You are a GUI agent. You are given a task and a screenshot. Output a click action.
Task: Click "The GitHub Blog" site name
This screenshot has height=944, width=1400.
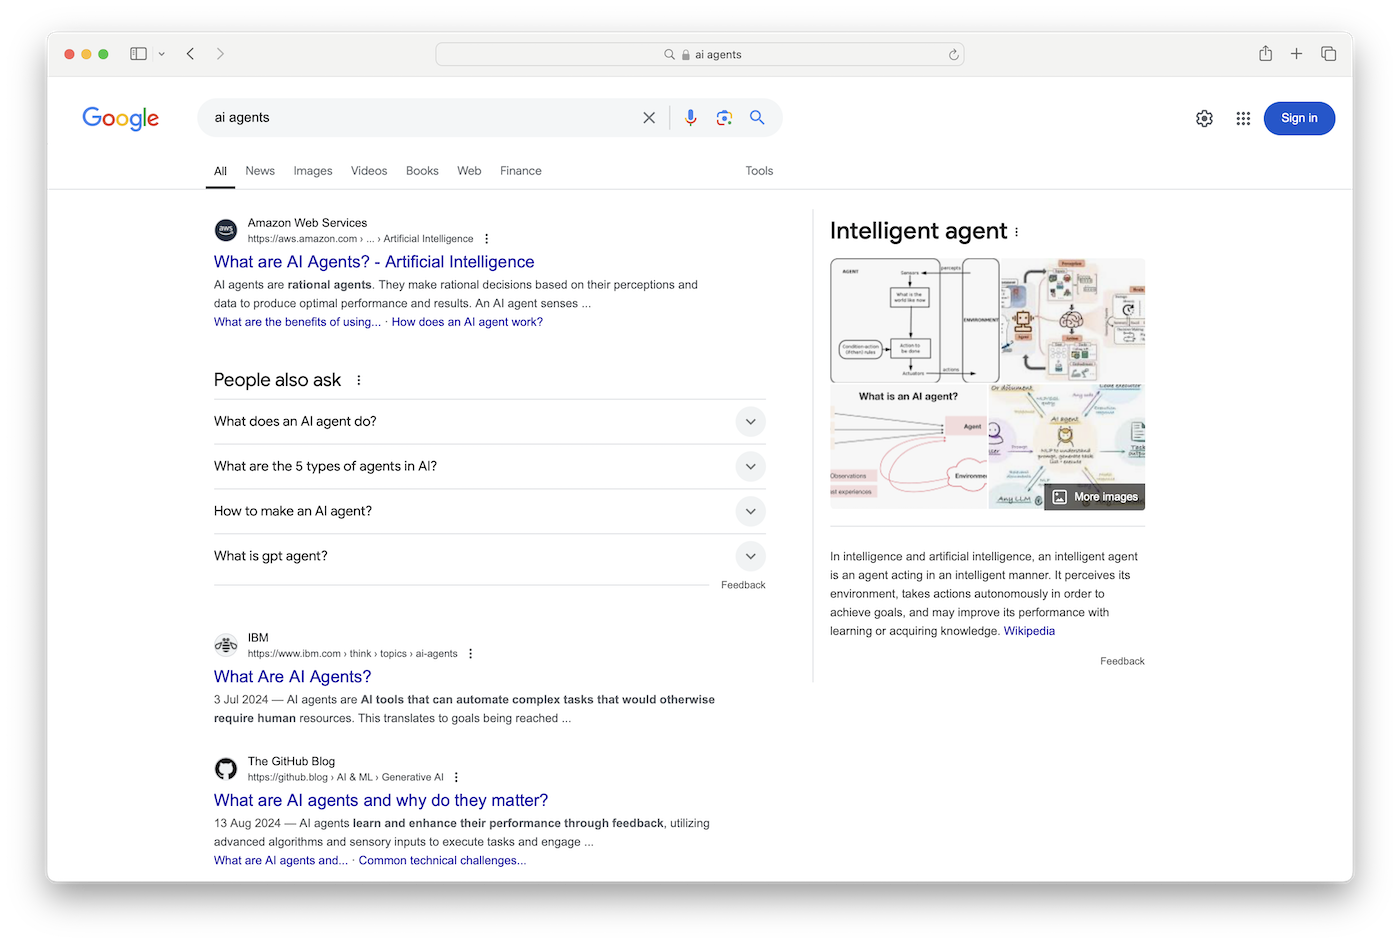(291, 761)
